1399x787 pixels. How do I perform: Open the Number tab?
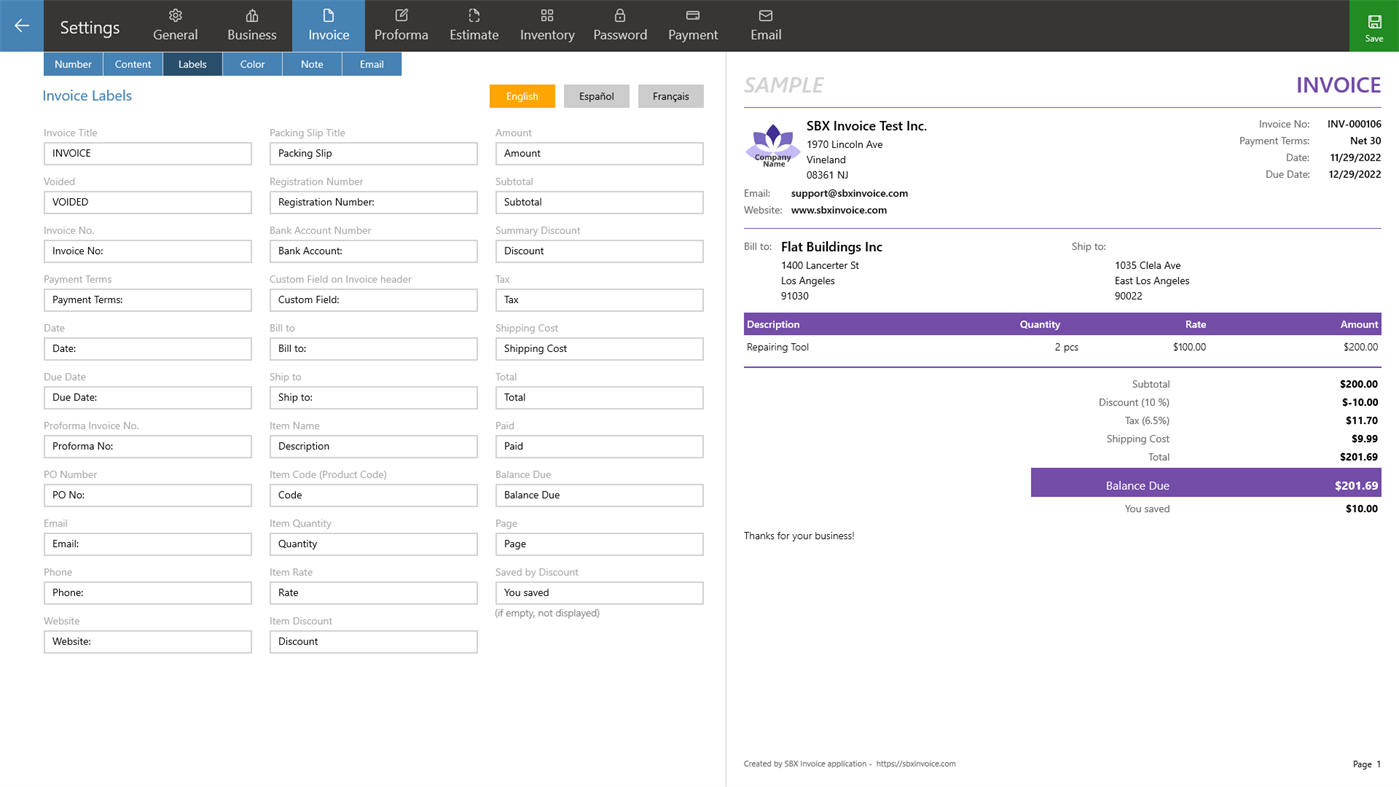[x=73, y=63]
